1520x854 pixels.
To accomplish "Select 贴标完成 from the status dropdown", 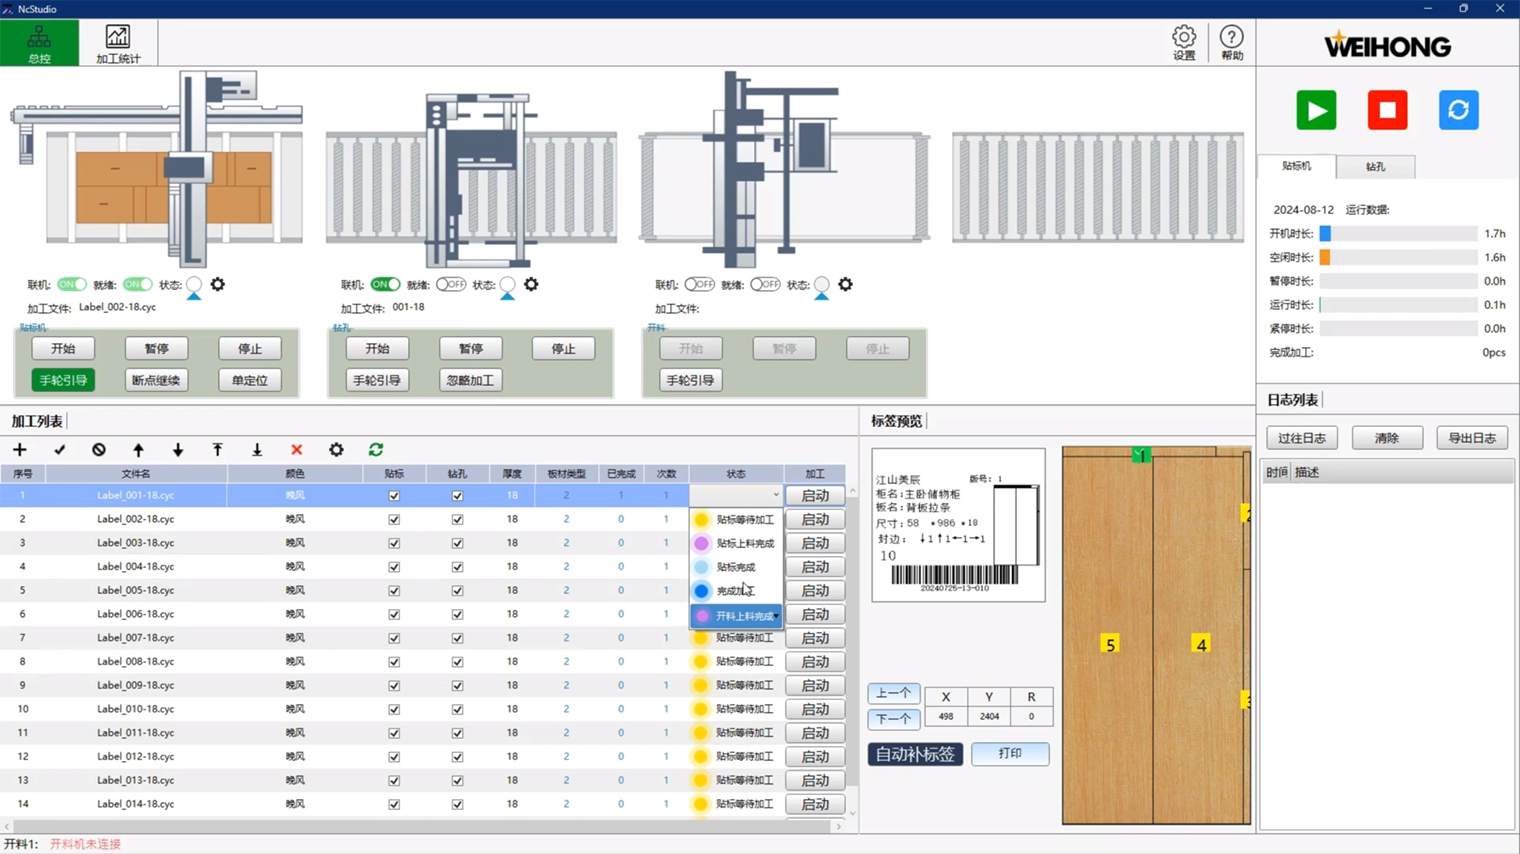I will (x=736, y=567).
